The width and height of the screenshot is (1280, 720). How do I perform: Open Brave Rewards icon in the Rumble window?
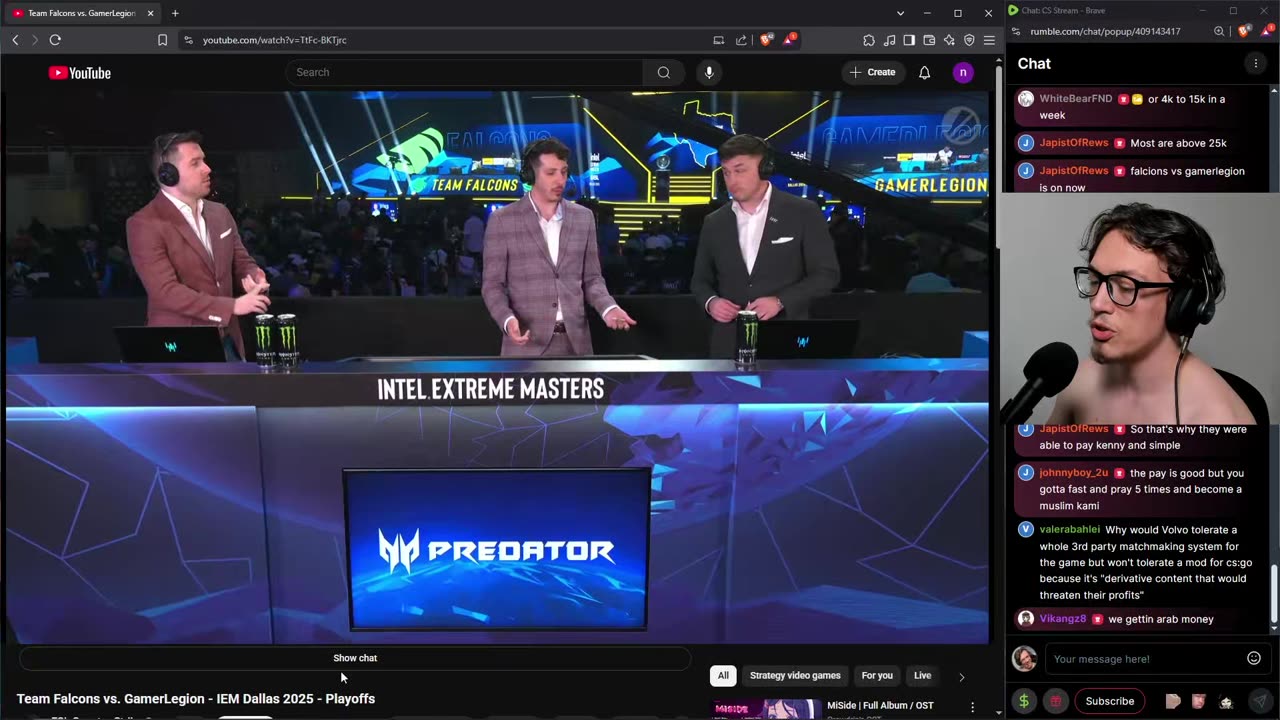[x=1266, y=31]
